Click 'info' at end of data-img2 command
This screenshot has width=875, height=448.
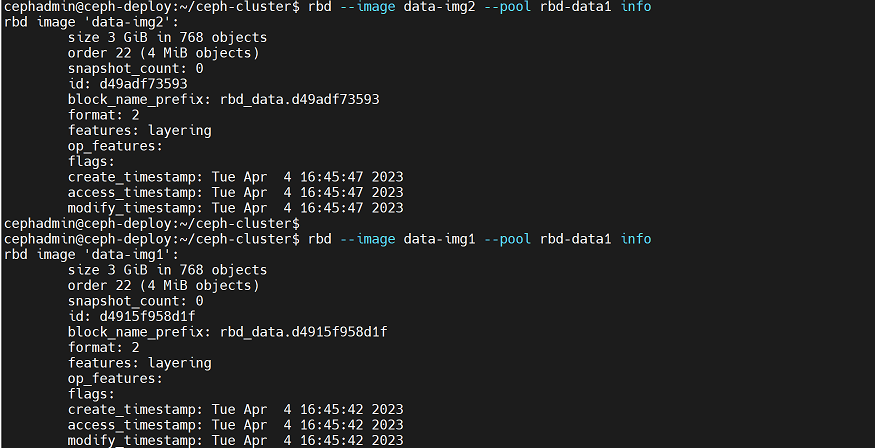635,7
